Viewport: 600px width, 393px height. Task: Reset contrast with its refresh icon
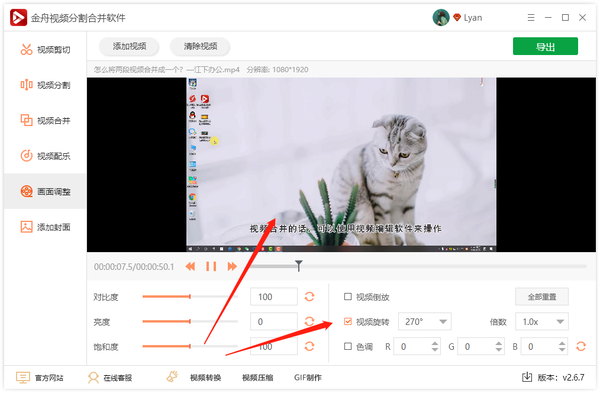pyautogui.click(x=309, y=297)
